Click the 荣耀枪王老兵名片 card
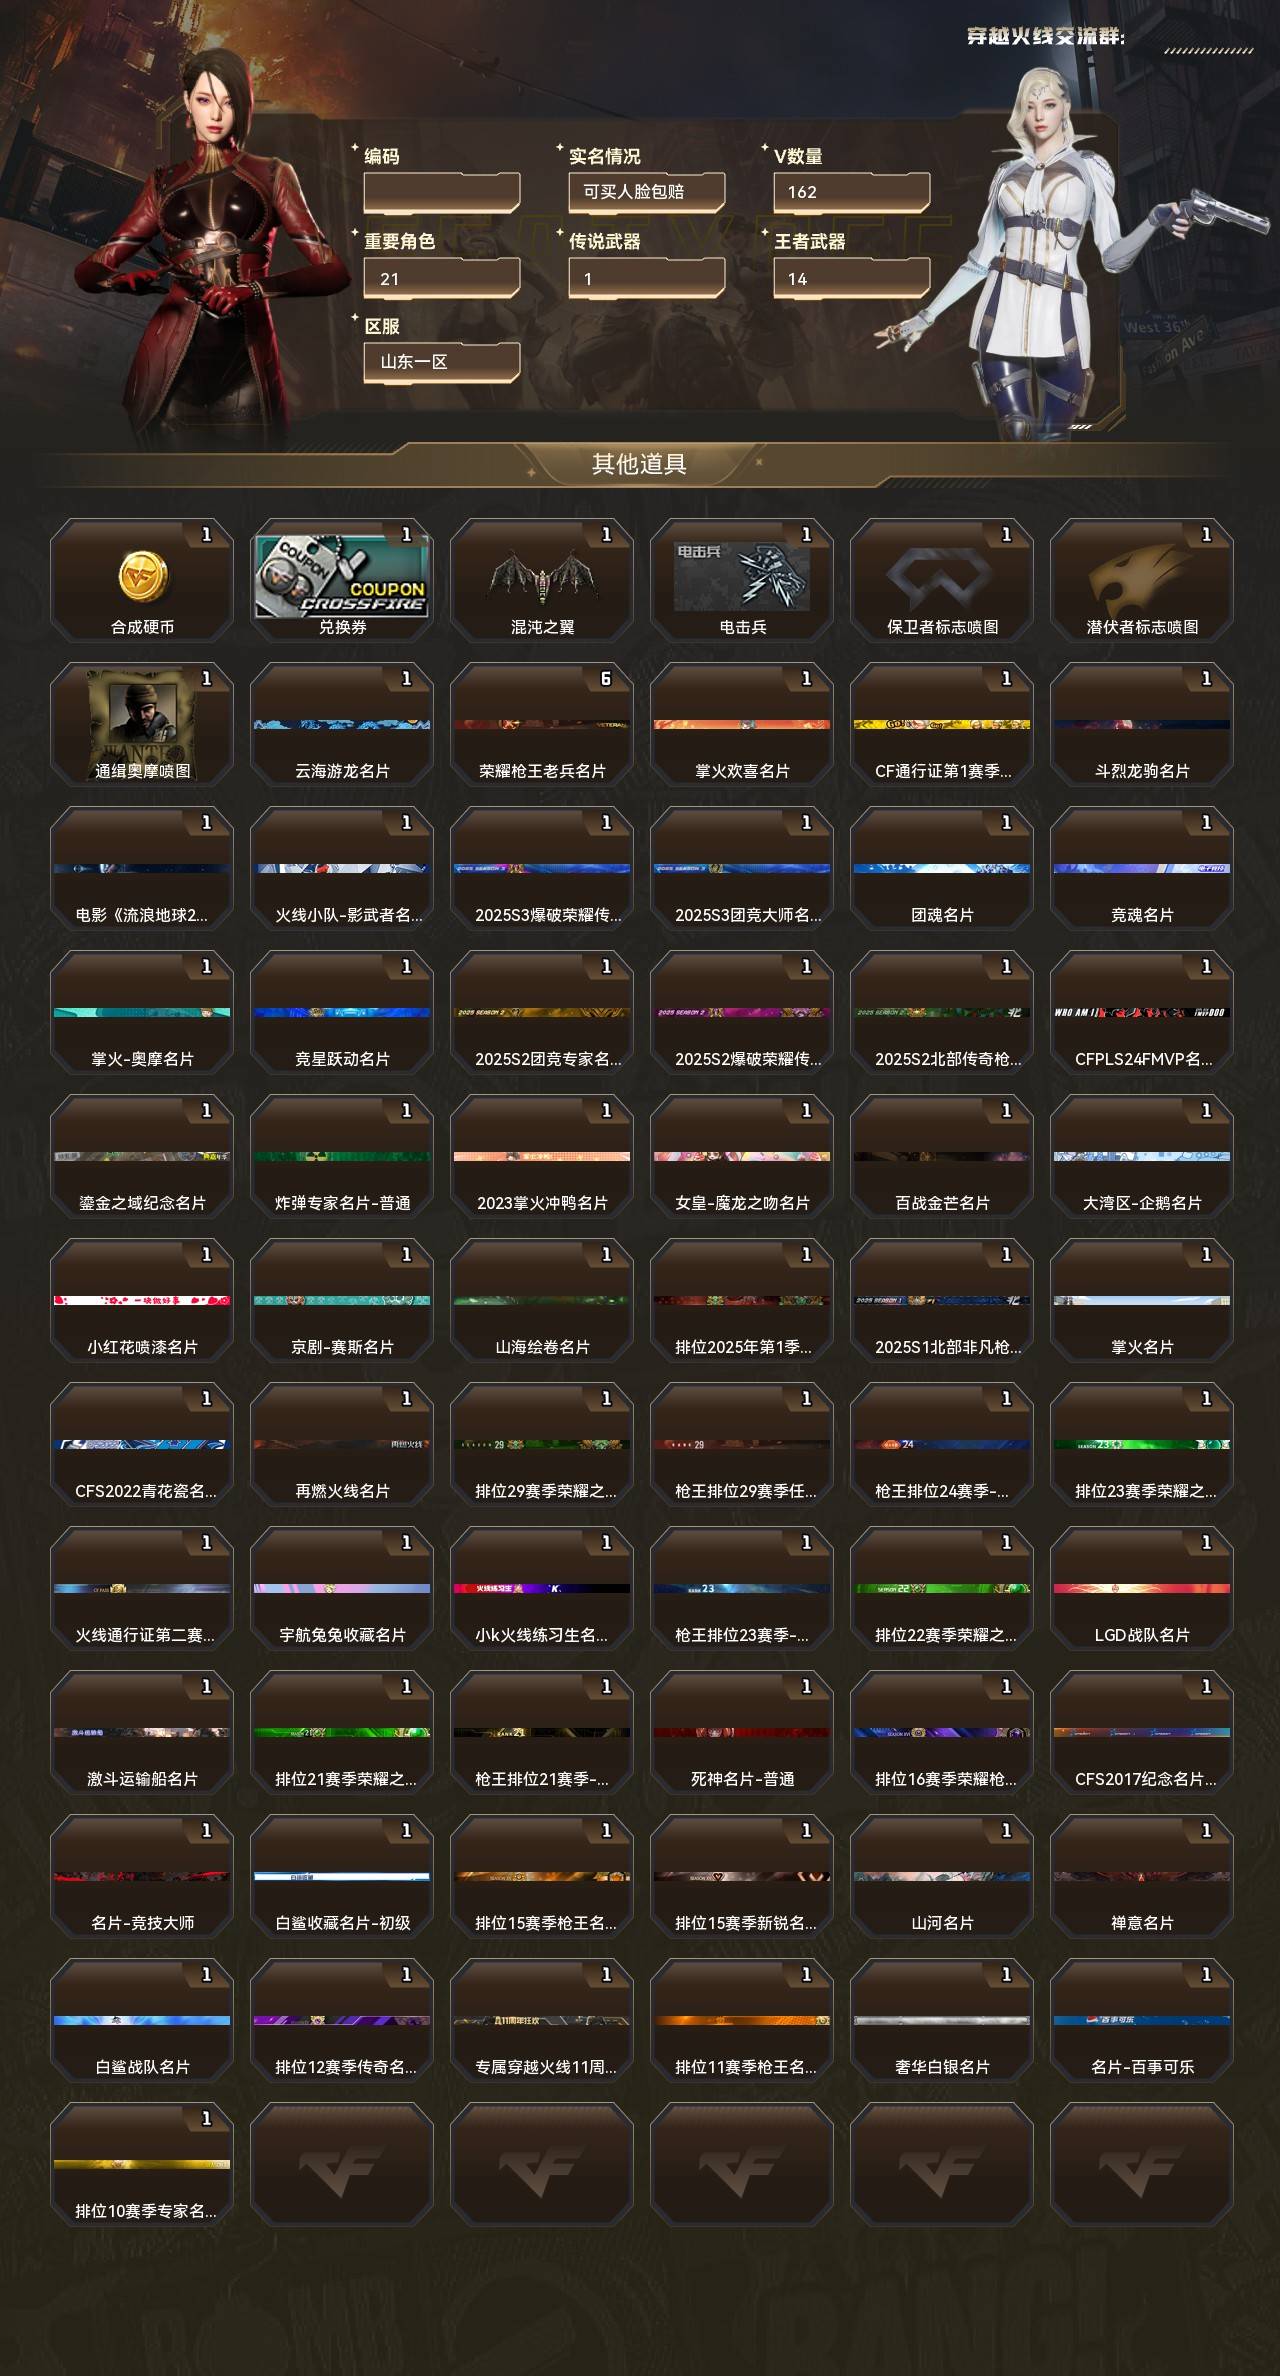The image size is (1280, 2376). click(542, 725)
